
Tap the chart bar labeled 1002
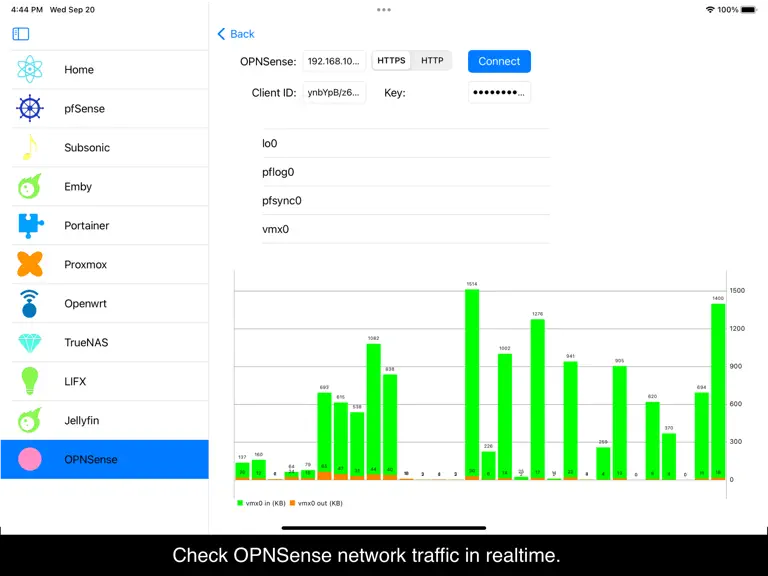pos(505,416)
